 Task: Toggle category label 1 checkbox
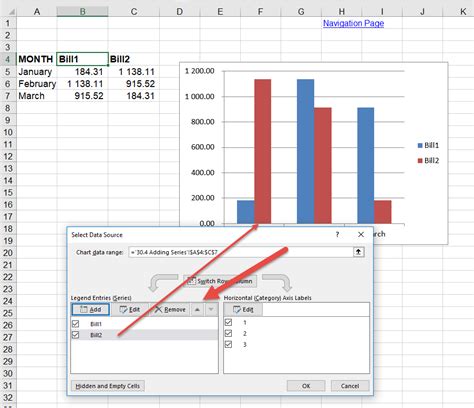click(x=228, y=322)
